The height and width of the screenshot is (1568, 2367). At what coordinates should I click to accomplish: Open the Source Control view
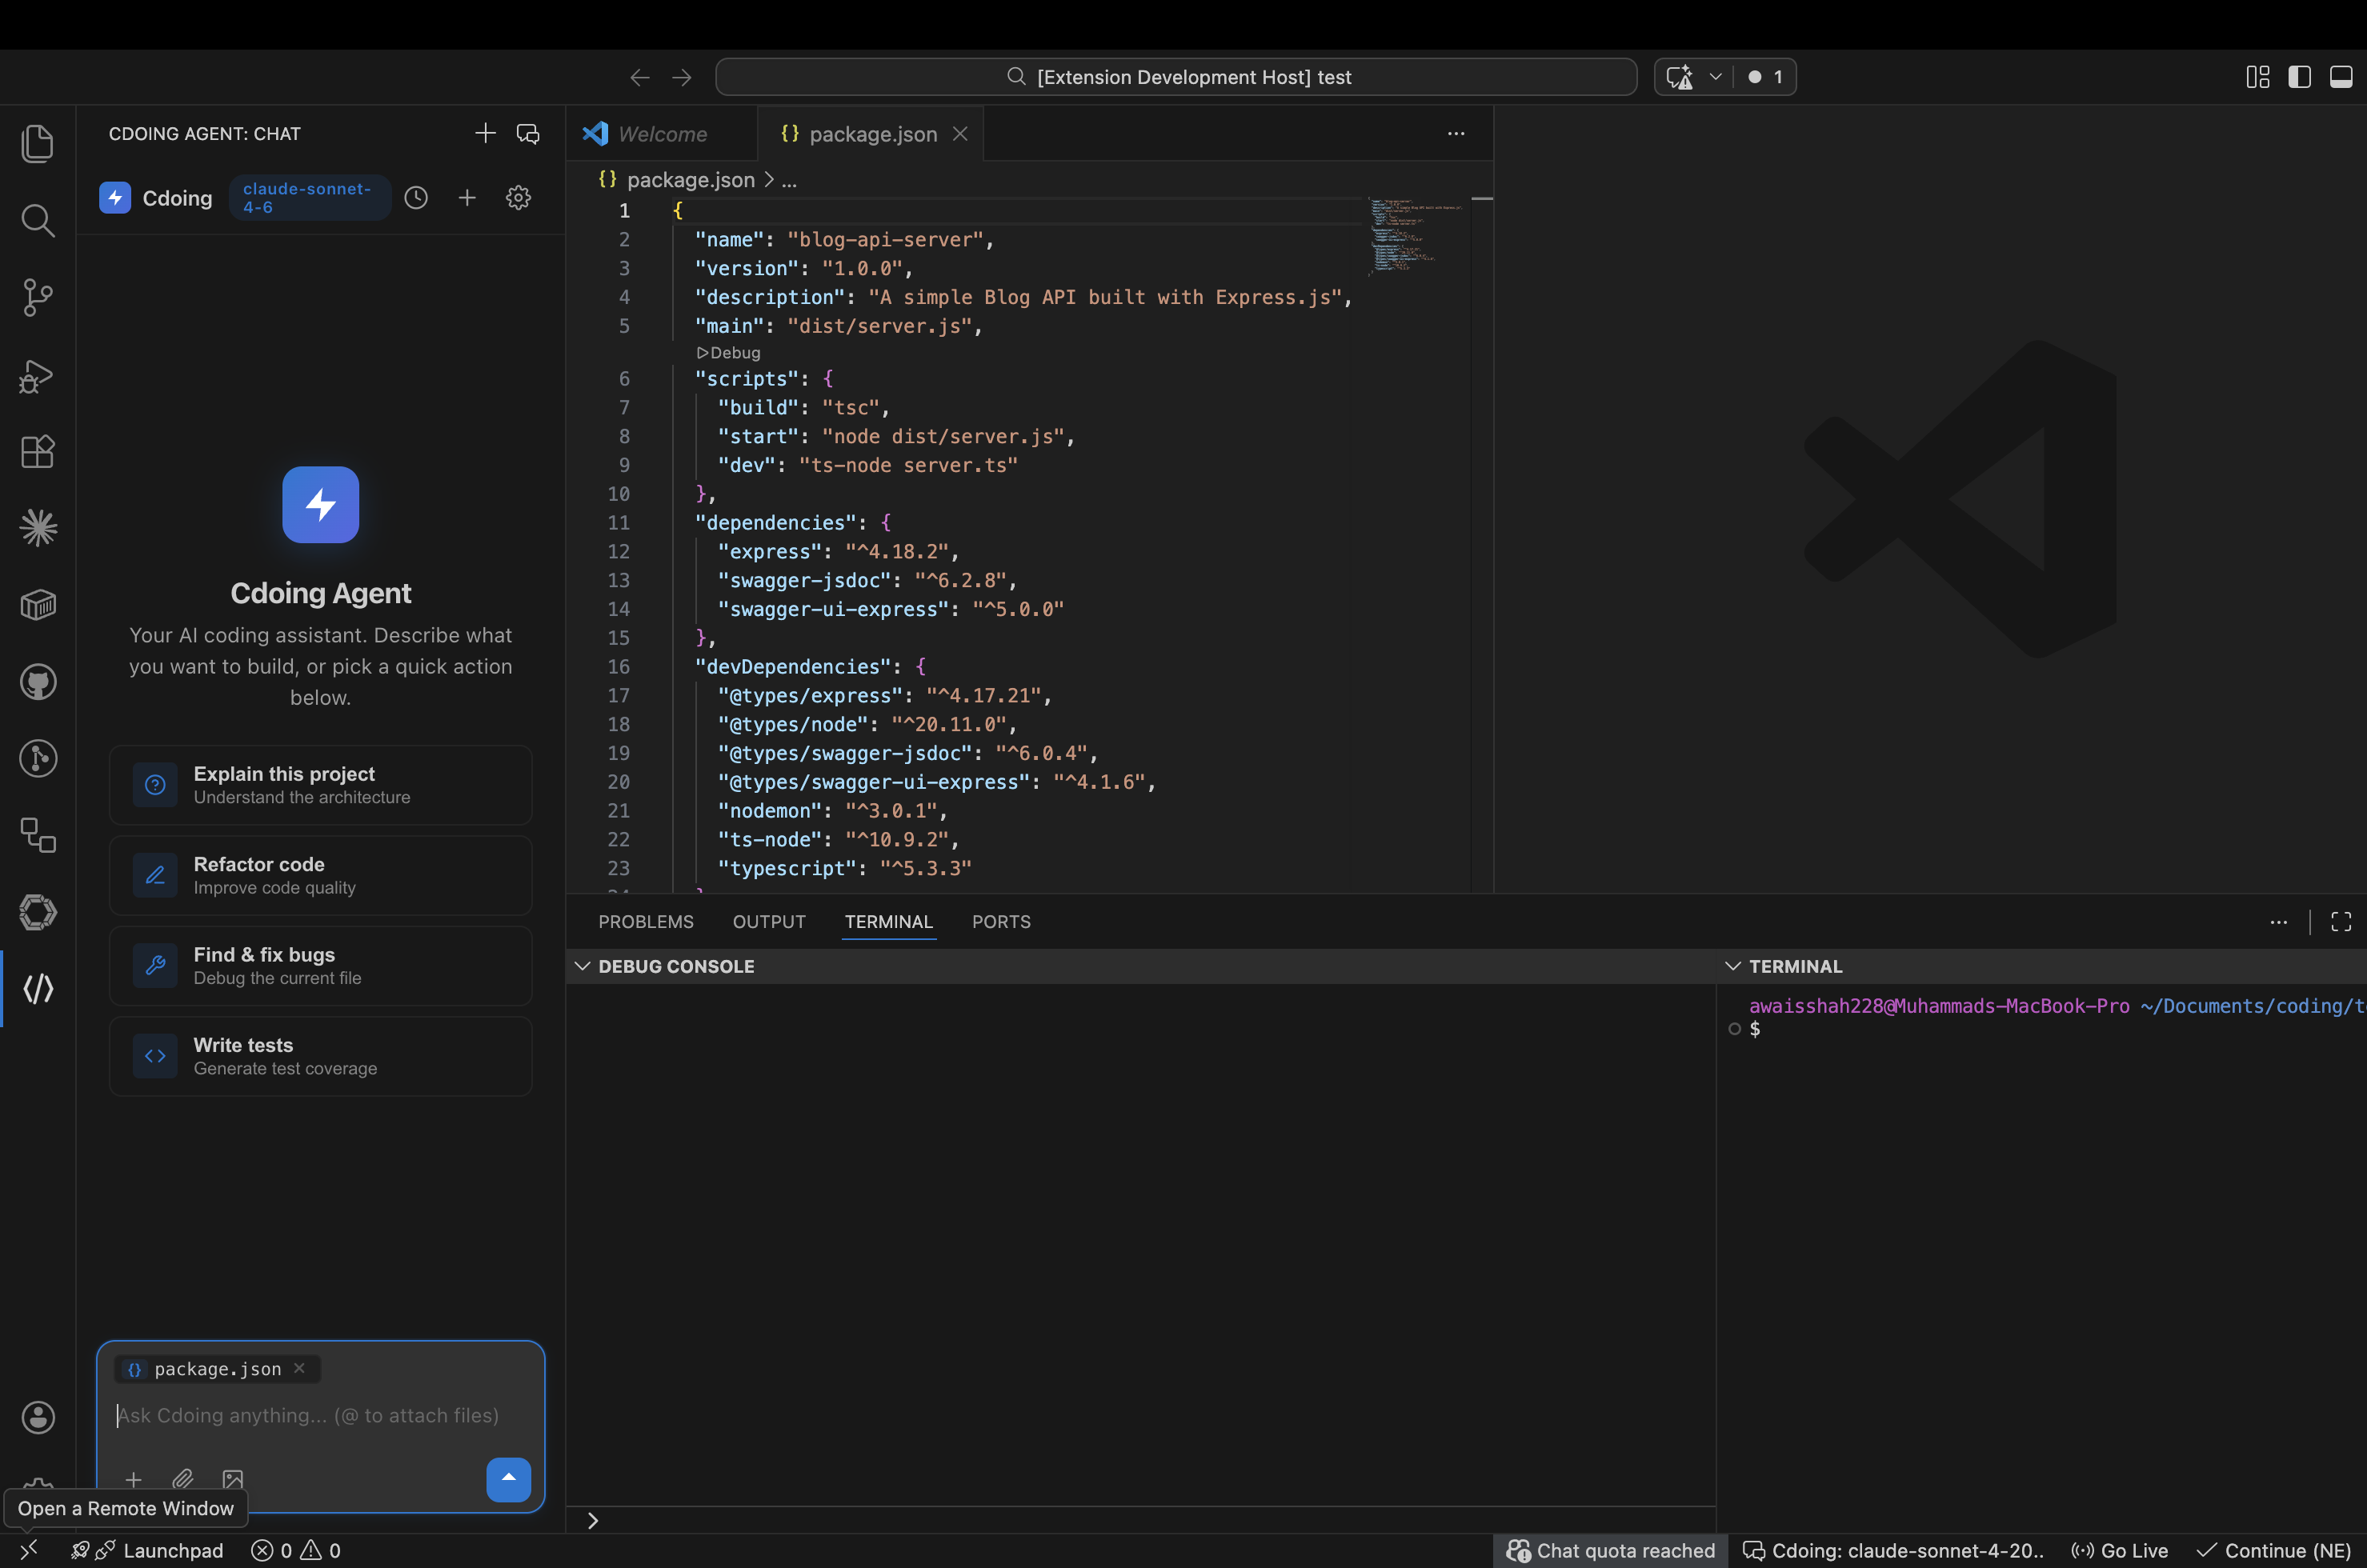tap(38, 297)
